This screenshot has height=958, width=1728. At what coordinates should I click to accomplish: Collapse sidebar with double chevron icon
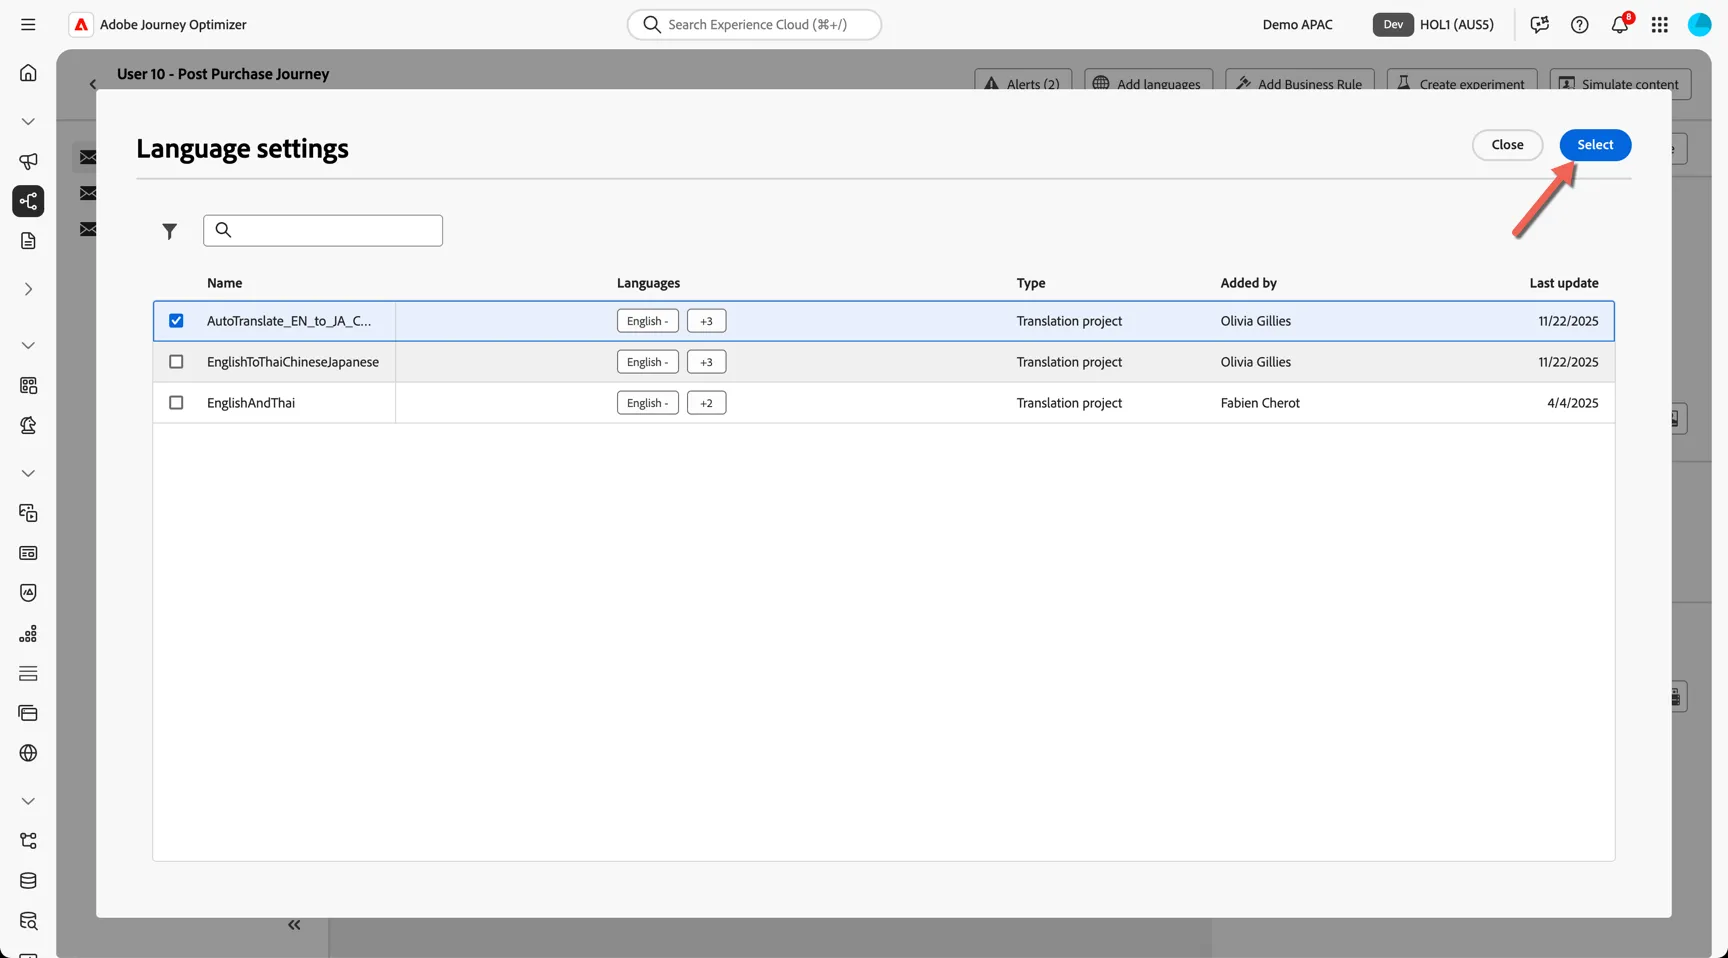pyautogui.click(x=294, y=925)
